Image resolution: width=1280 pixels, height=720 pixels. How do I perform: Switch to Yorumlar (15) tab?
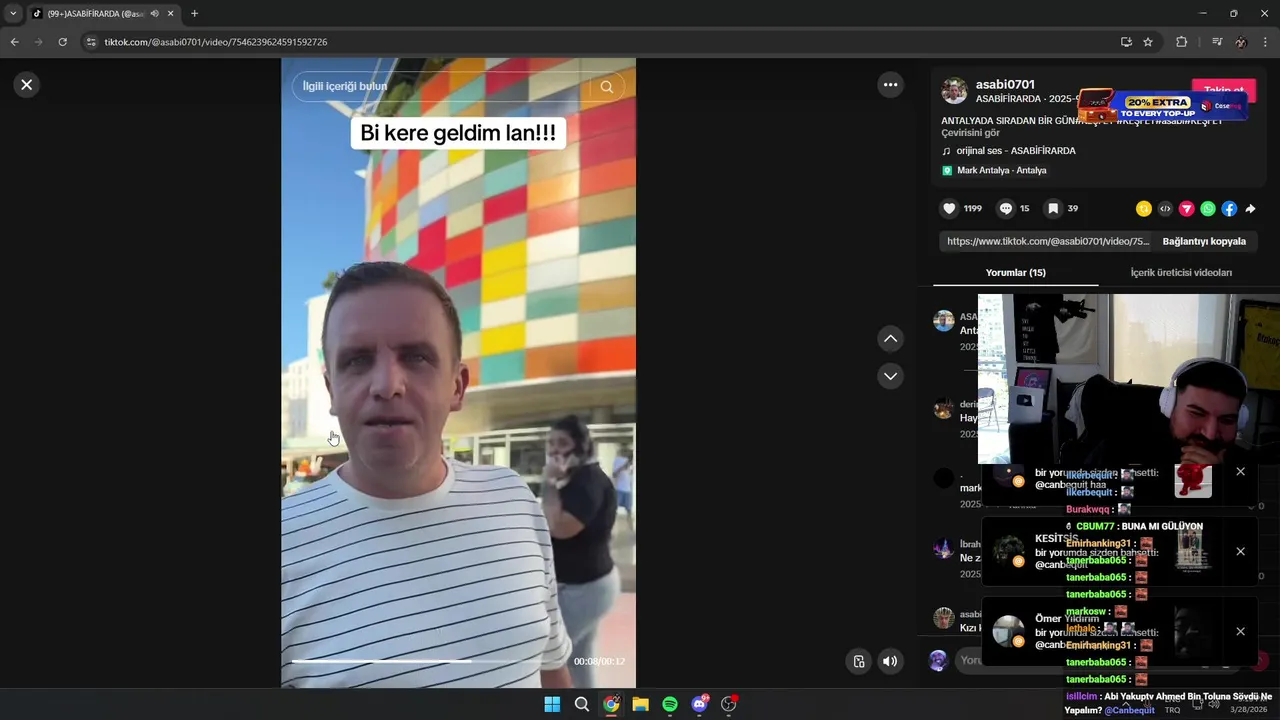(x=1015, y=272)
